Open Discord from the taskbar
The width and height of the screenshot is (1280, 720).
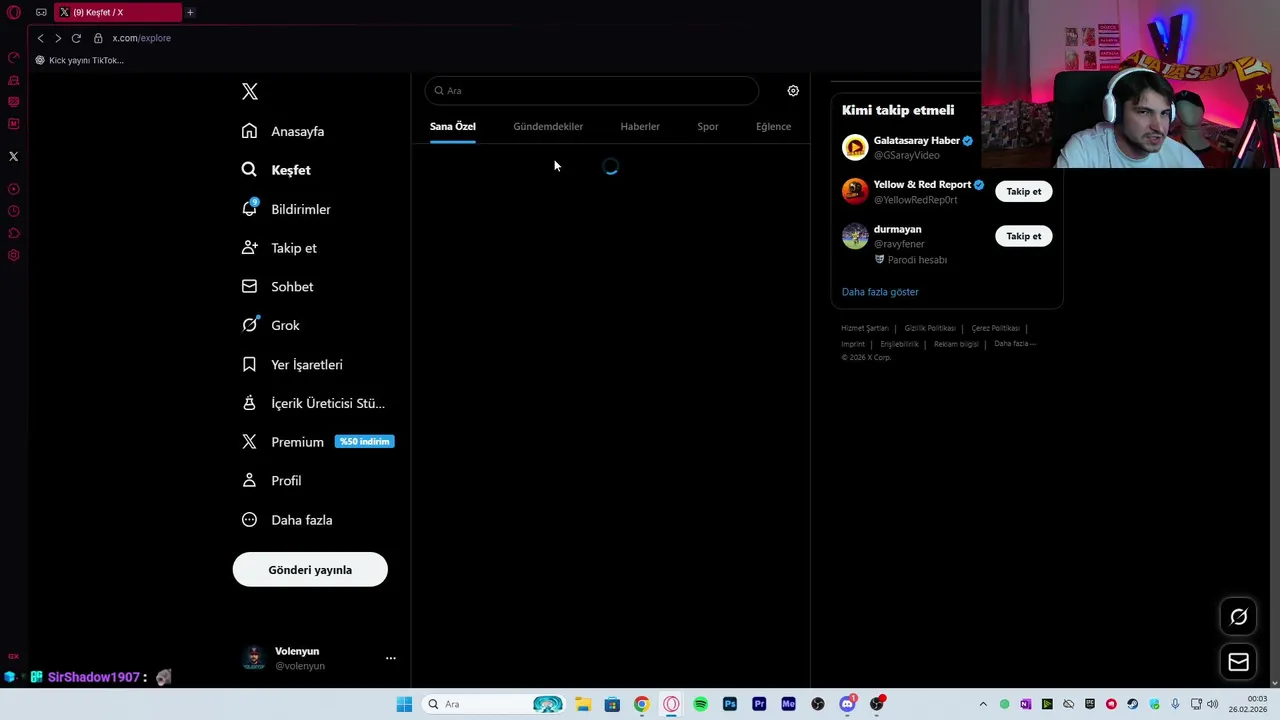tap(847, 704)
